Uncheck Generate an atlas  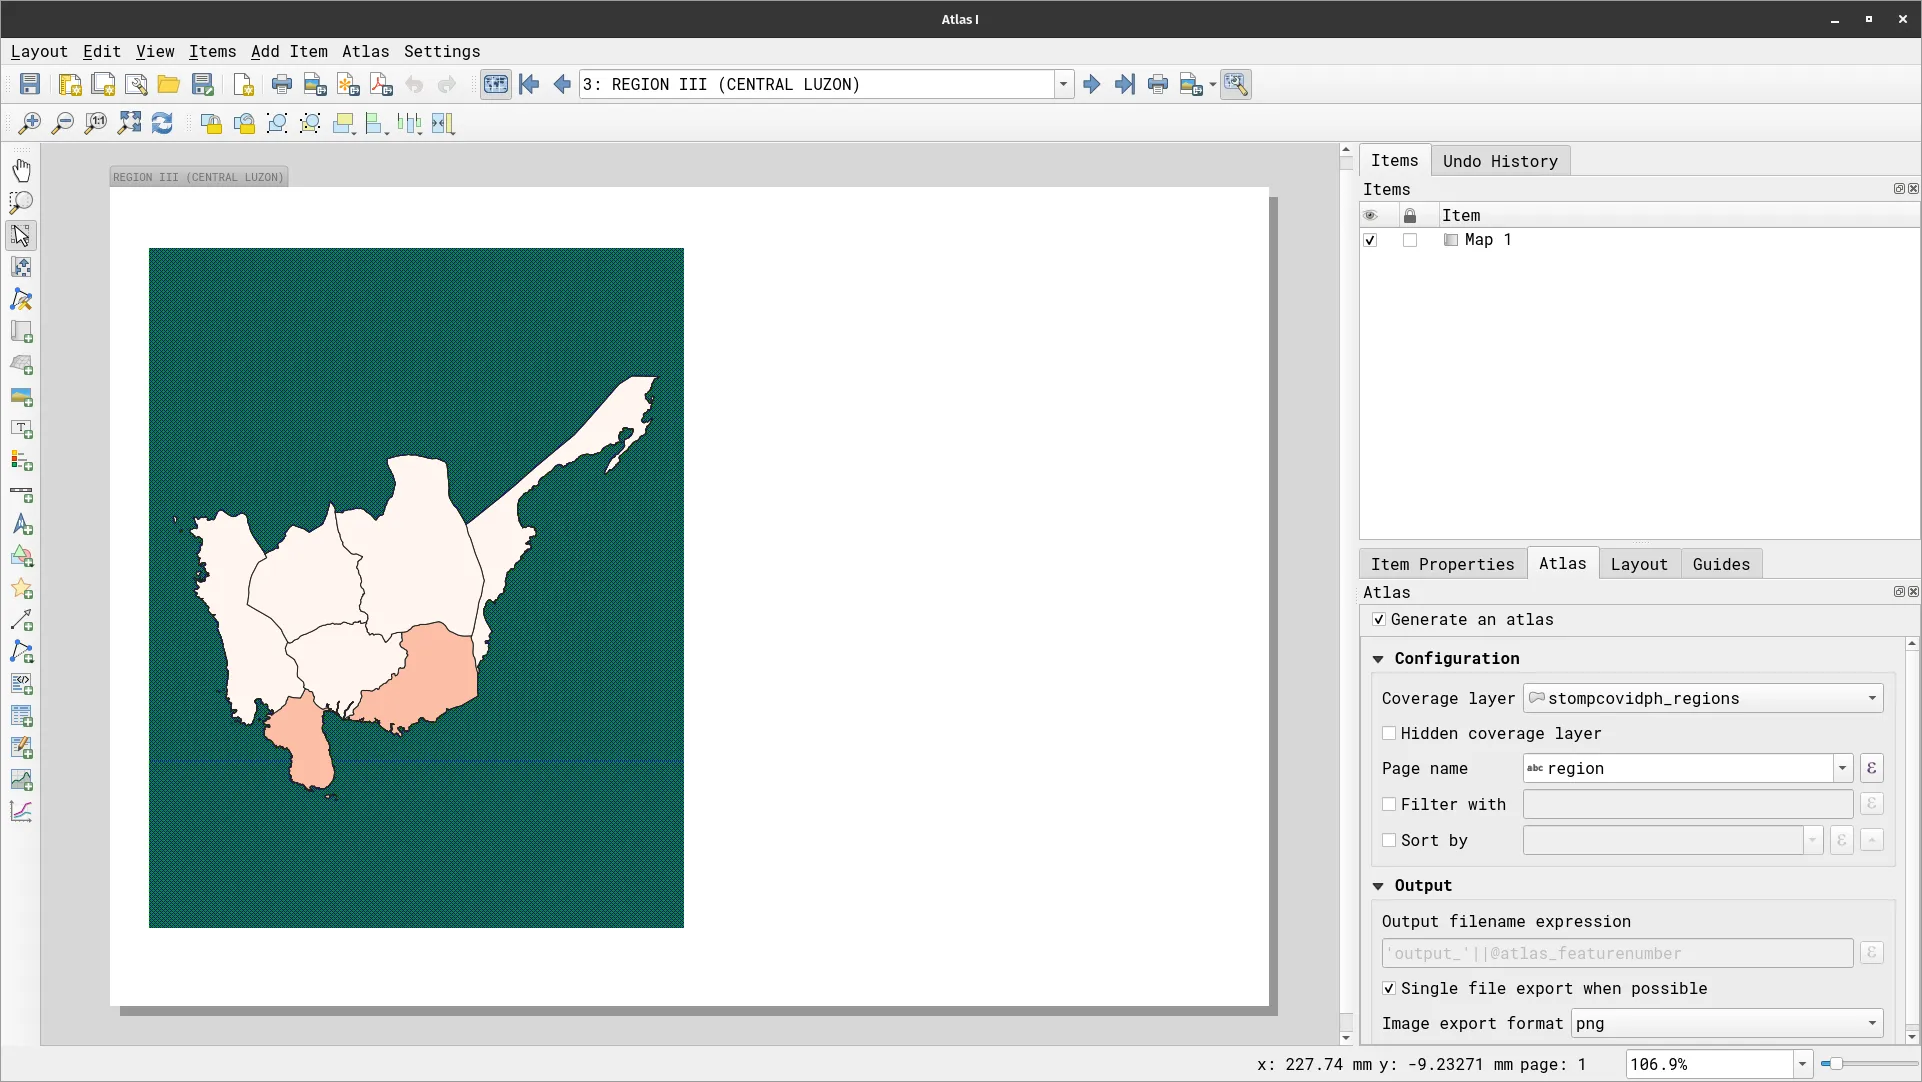click(x=1379, y=620)
